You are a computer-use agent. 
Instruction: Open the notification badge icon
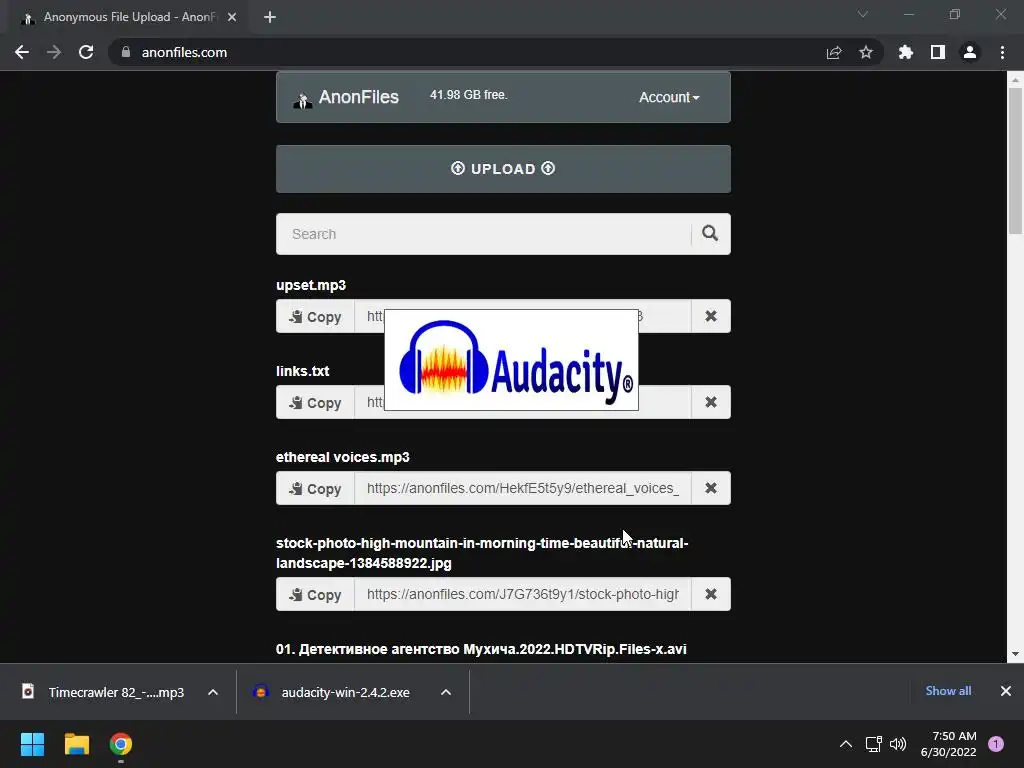[996, 744]
